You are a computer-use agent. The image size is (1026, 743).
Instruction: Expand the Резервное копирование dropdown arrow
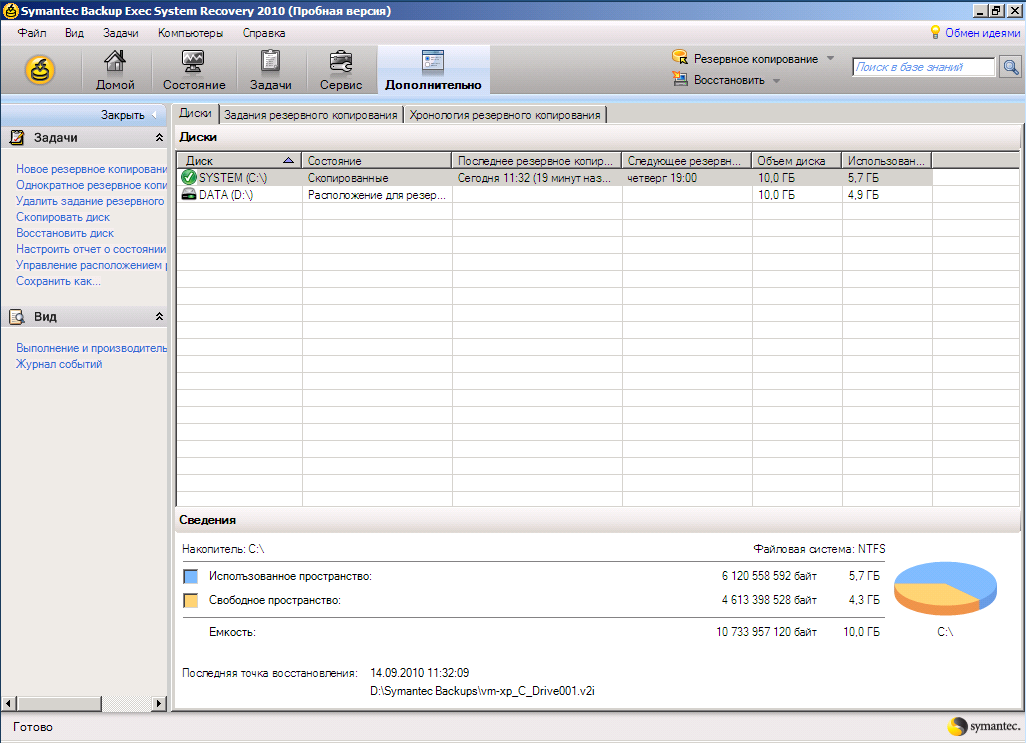830,59
